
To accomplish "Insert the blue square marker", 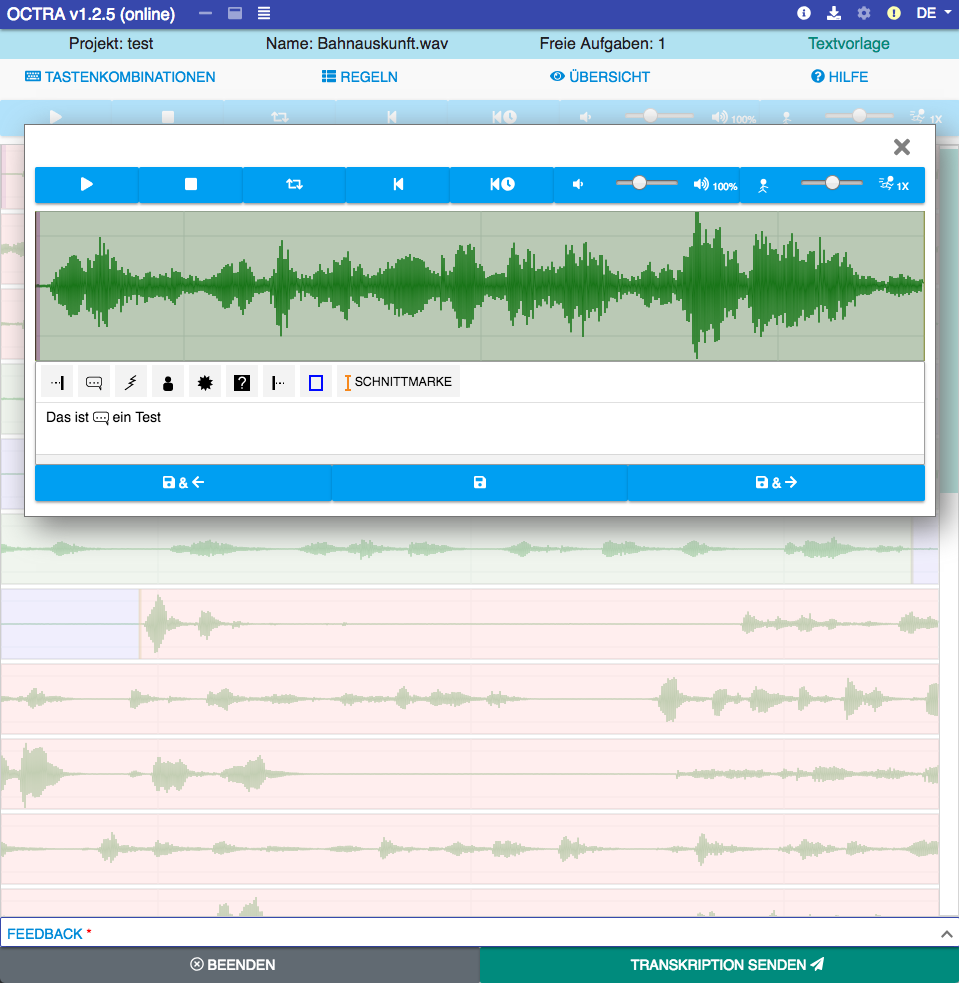I will (x=316, y=382).
